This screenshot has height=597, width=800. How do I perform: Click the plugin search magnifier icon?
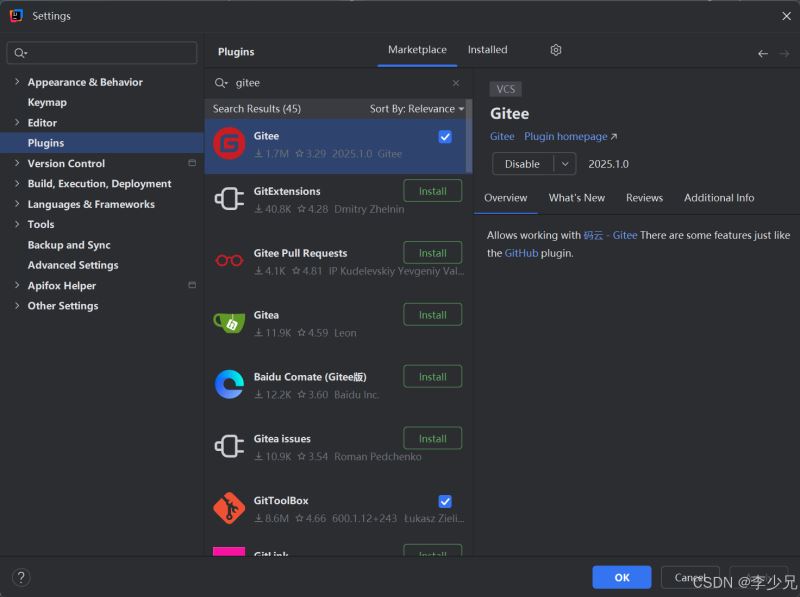221,83
